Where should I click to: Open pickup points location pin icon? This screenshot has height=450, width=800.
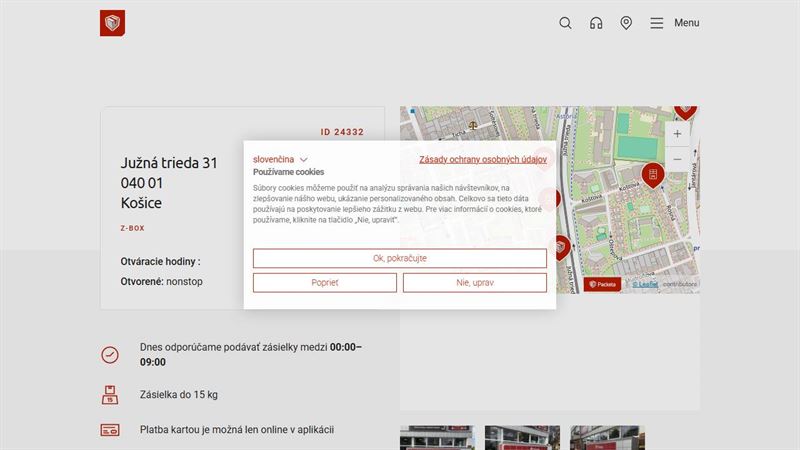(626, 23)
